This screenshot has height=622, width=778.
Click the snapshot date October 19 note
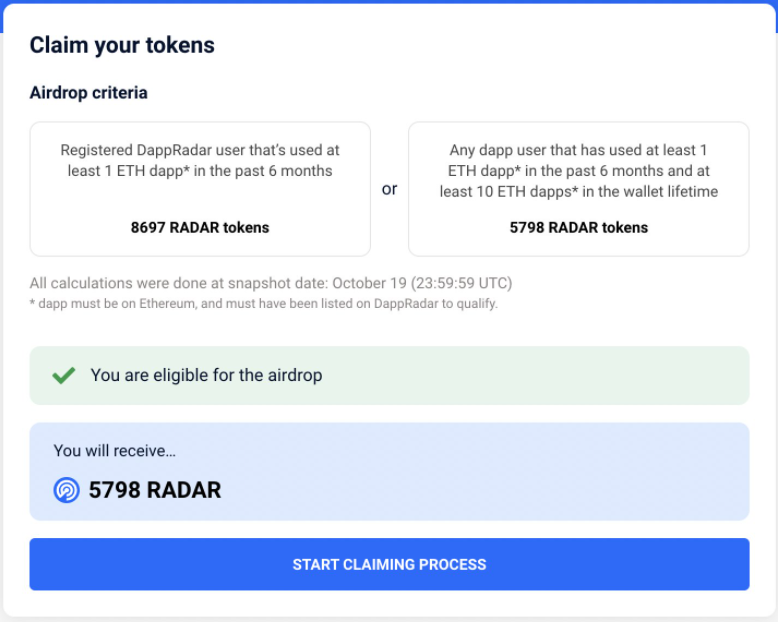(270, 283)
